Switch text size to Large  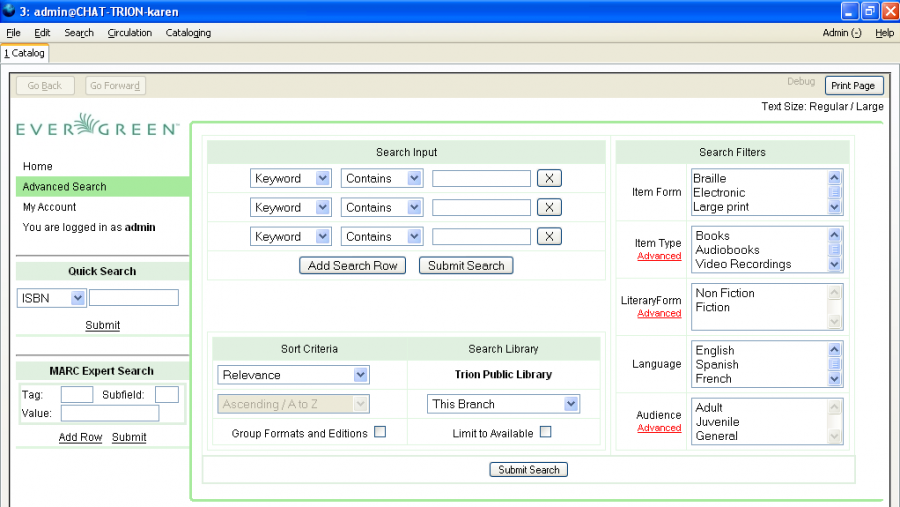(x=869, y=107)
